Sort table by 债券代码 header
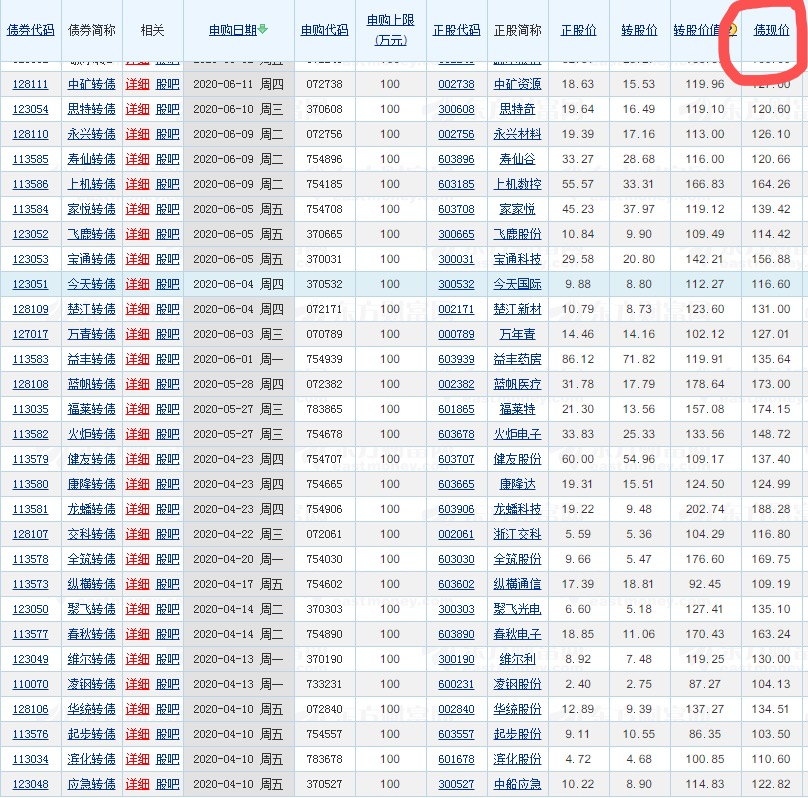The width and height of the screenshot is (808, 798). click(x=30, y=30)
